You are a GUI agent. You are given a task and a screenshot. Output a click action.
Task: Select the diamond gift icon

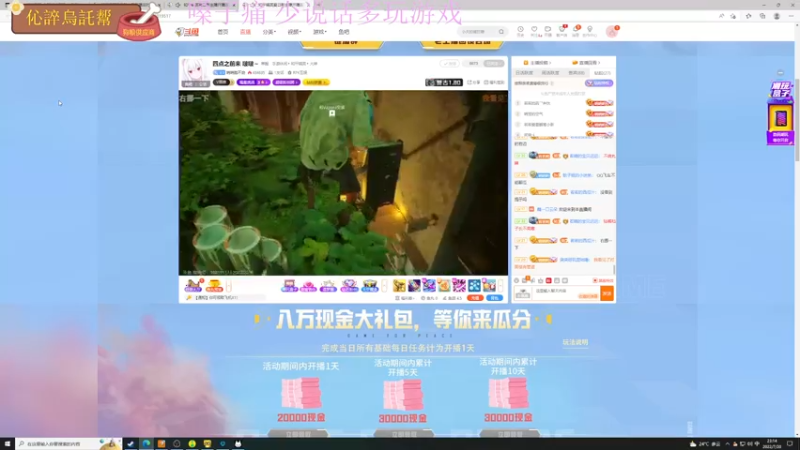pos(349,285)
